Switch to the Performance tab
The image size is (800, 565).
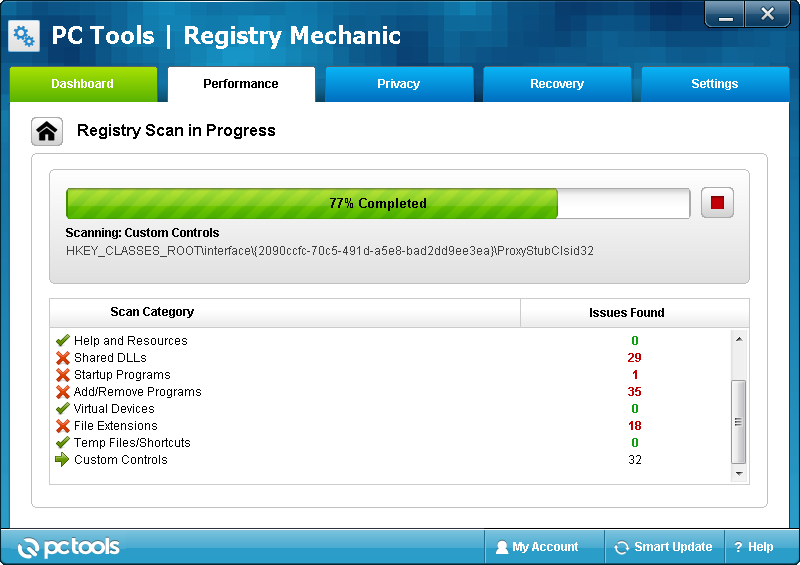pyautogui.click(x=241, y=84)
